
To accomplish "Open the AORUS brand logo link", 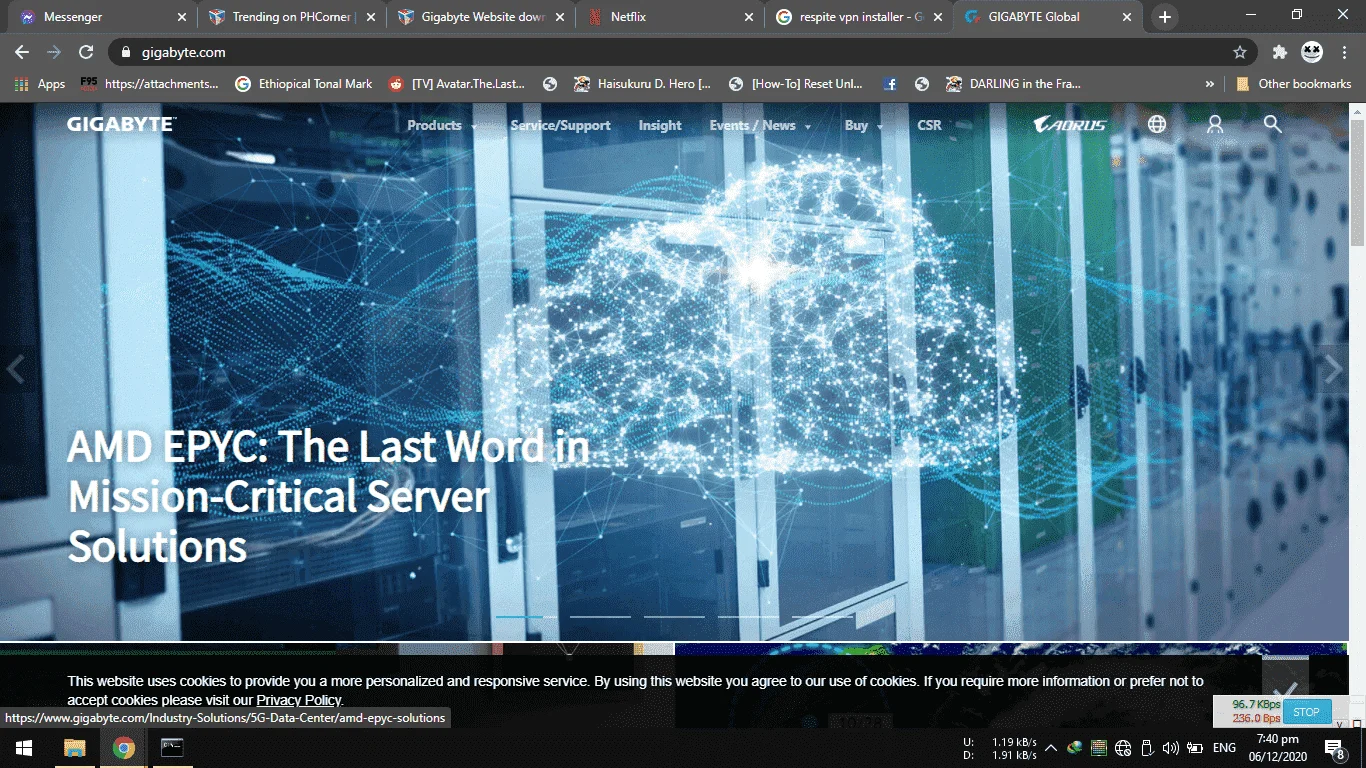I will coord(1070,124).
